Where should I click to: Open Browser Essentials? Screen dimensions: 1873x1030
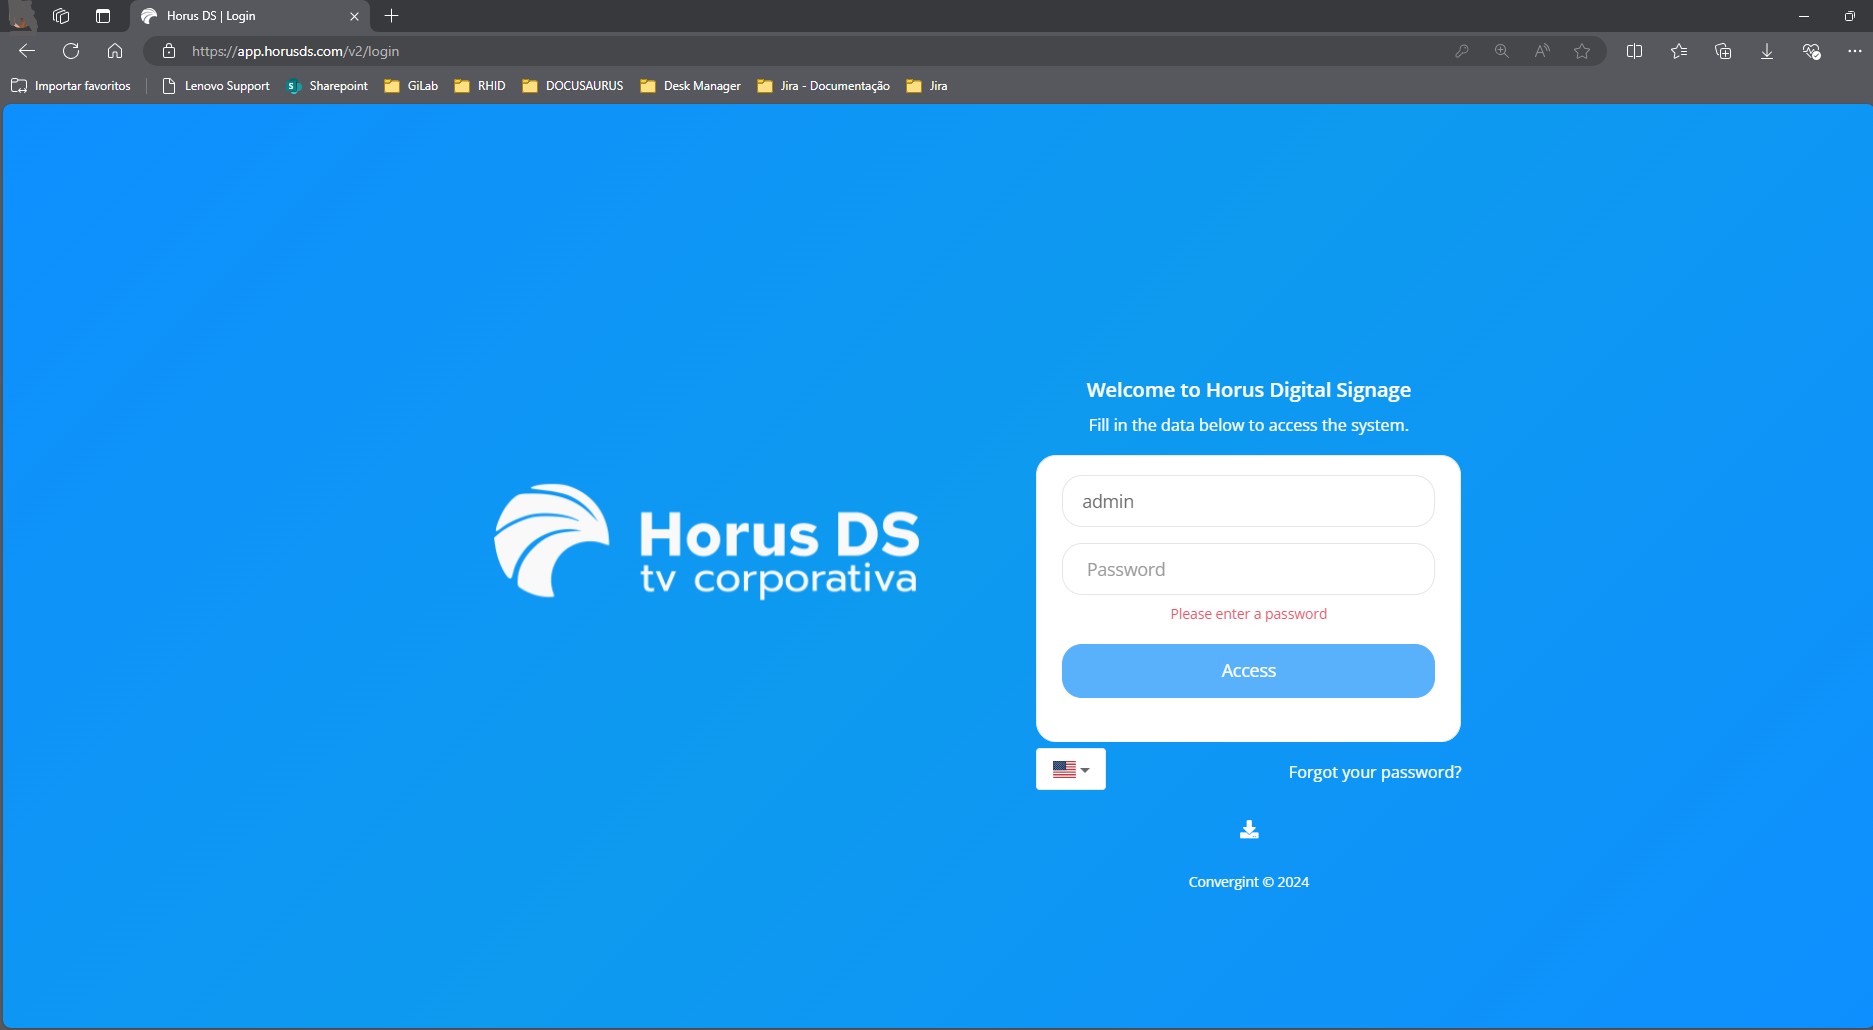pos(1812,51)
